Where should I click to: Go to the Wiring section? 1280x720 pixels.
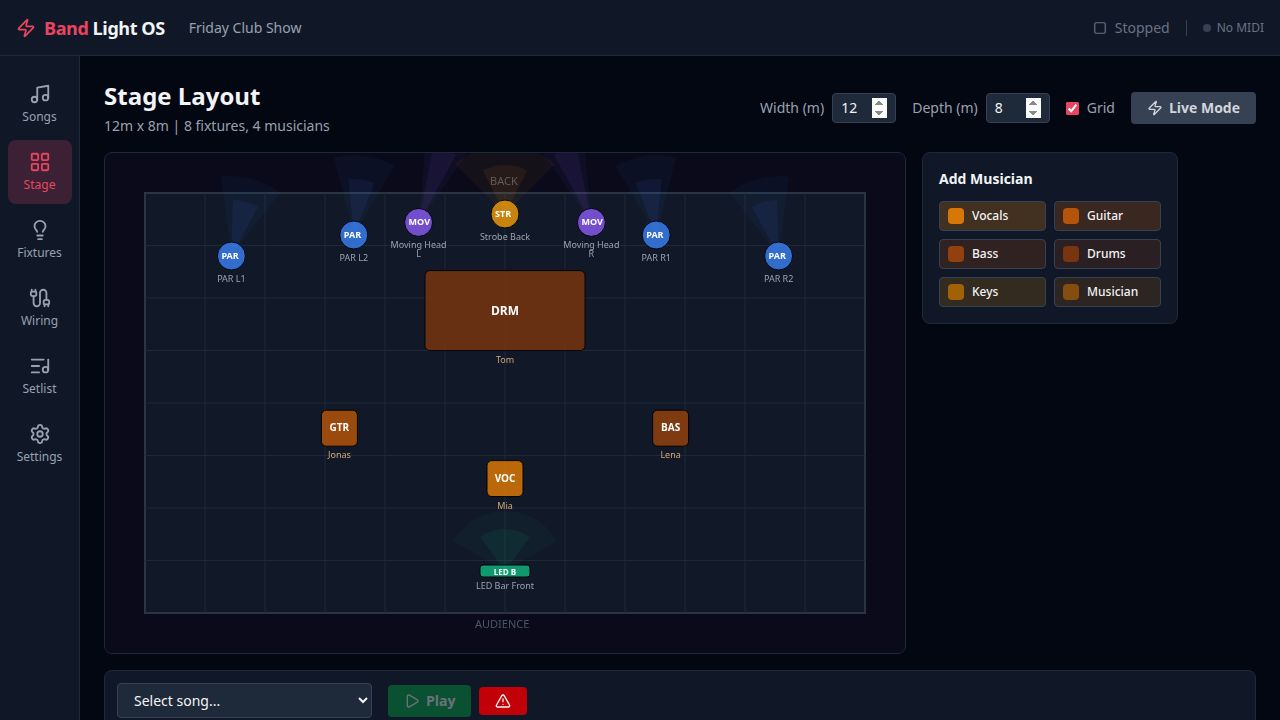(x=39, y=308)
